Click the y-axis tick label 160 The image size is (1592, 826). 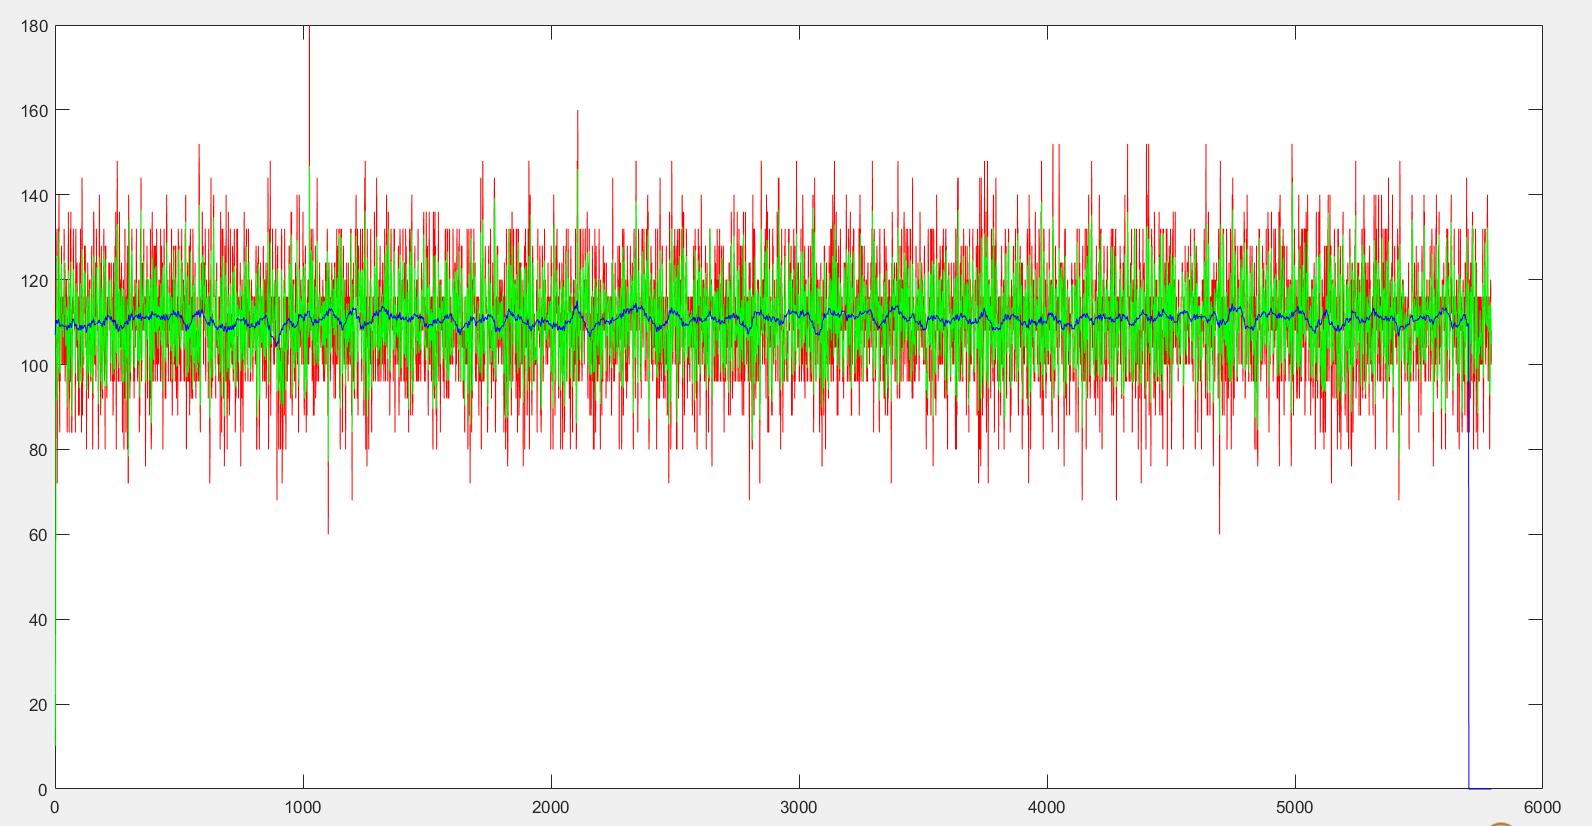[x=34, y=111]
